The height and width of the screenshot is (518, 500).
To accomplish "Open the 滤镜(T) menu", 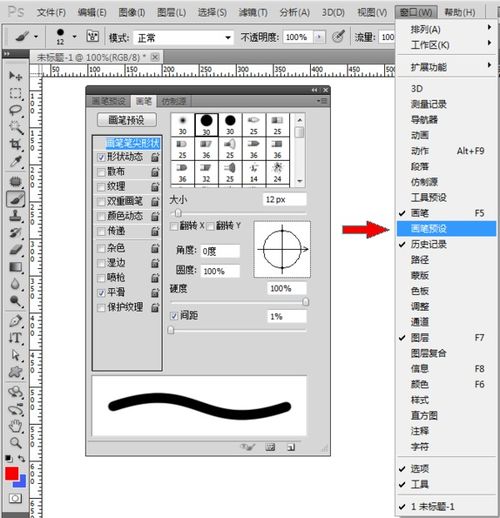I will [253, 13].
